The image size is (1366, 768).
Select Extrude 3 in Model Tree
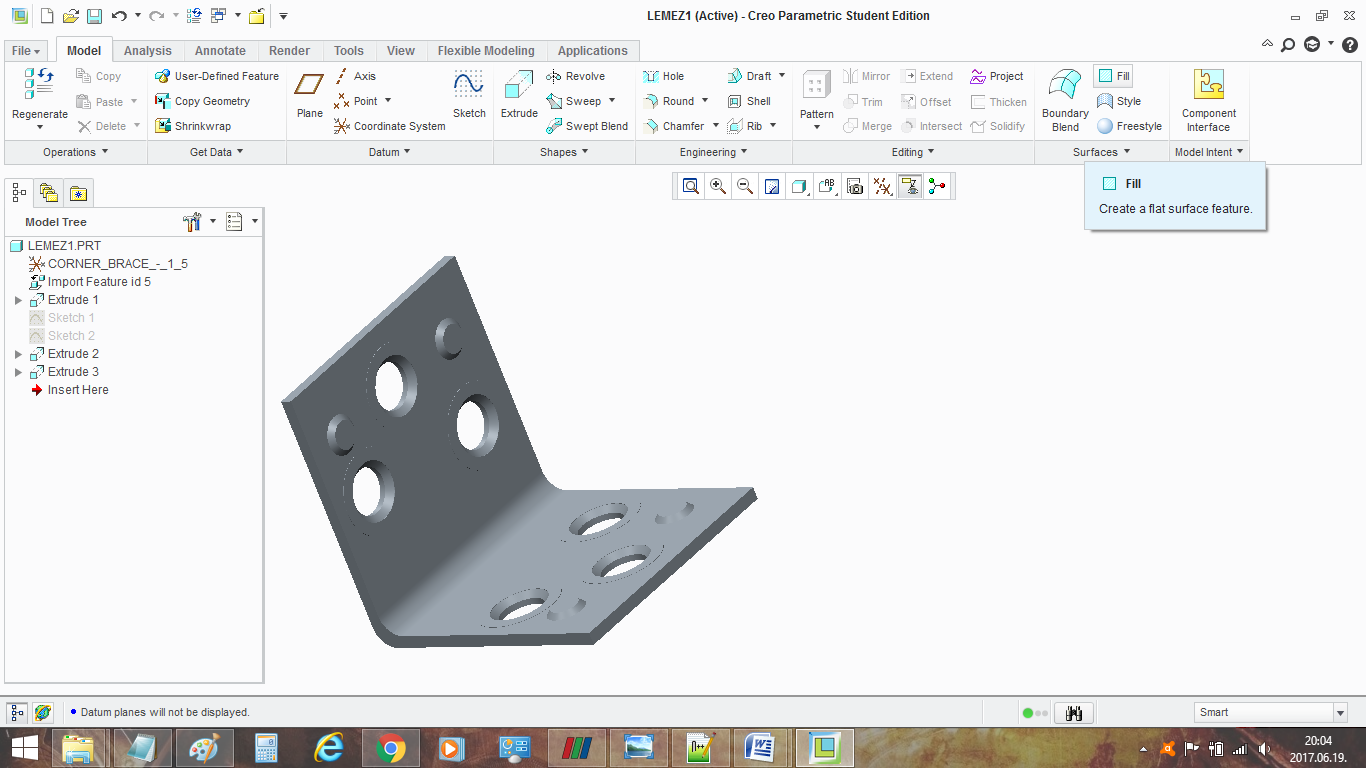pyautogui.click(x=73, y=372)
